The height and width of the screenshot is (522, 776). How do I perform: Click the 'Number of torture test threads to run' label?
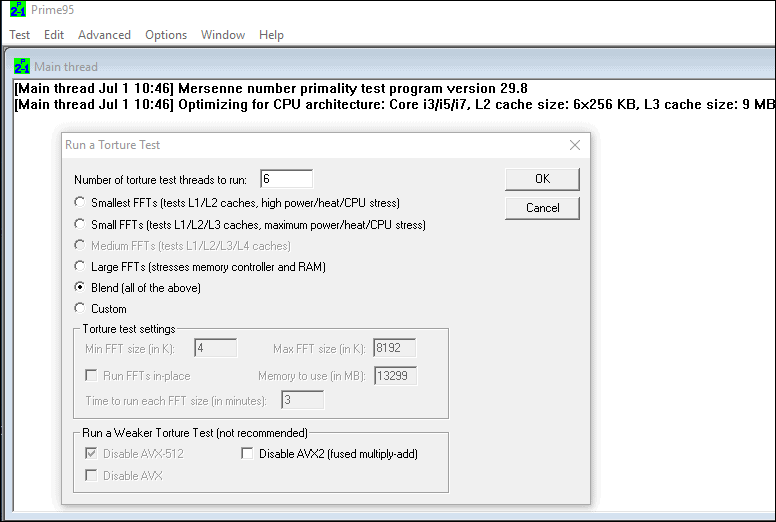[x=160, y=180]
